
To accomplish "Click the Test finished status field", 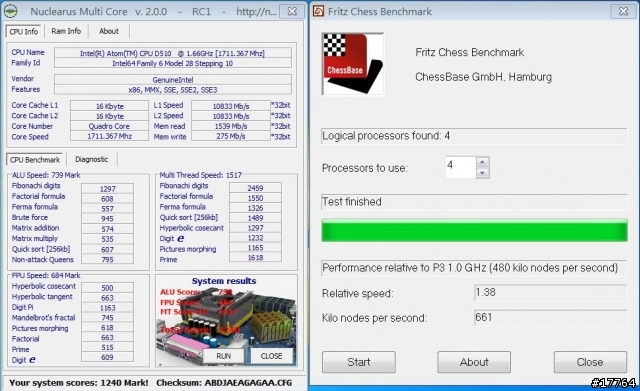I will (474, 202).
